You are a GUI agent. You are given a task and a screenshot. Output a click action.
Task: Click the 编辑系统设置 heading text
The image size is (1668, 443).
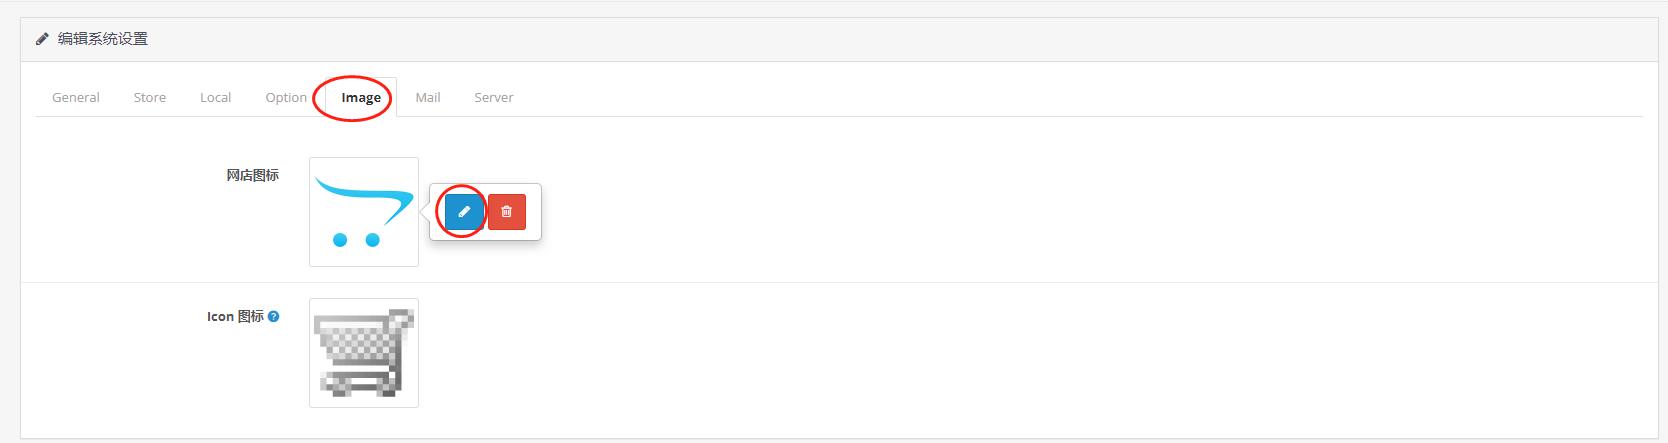103,39
